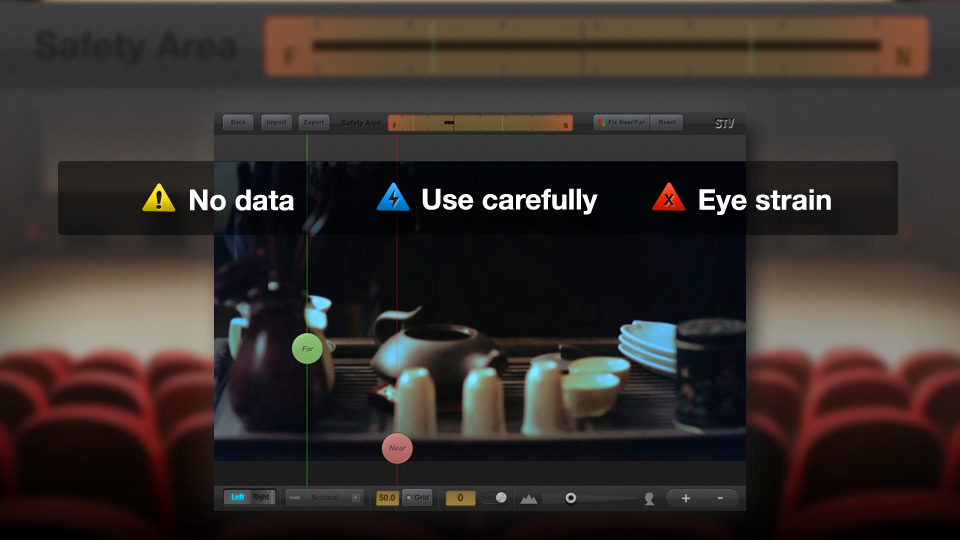This screenshot has height=540, width=960.
Task: Flip the switch next to the 0 field
Action: [x=495, y=497]
